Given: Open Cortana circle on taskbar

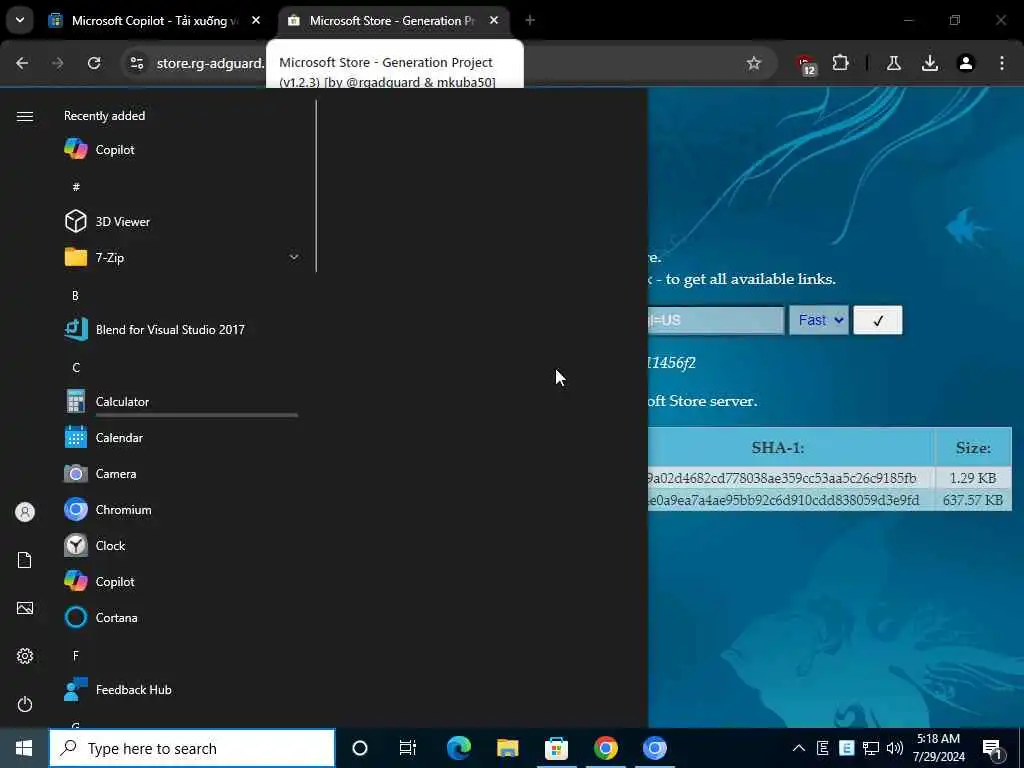Looking at the screenshot, I should coord(360,748).
